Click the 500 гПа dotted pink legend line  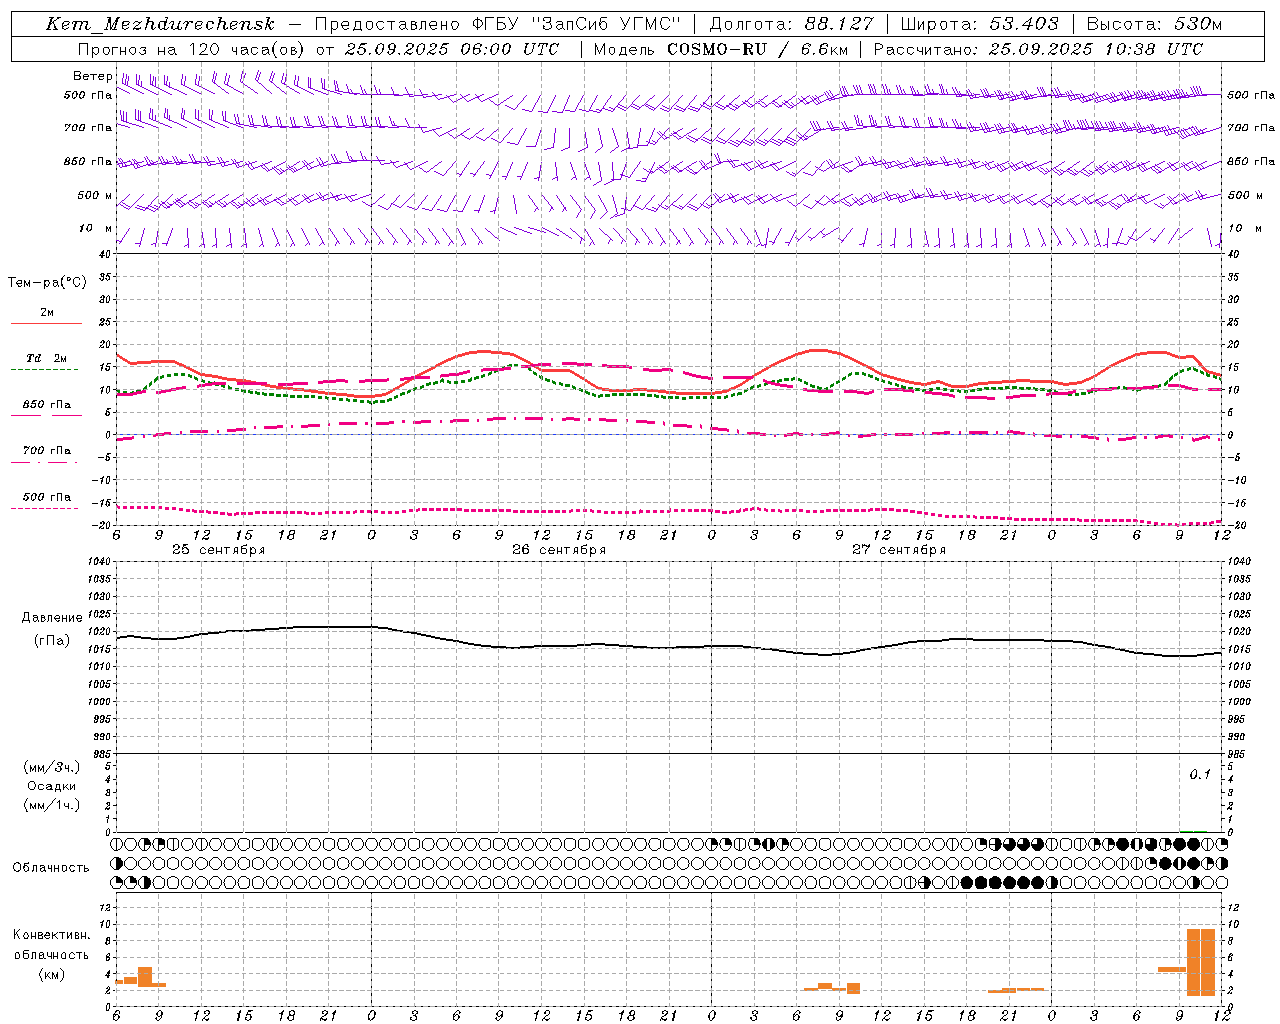point(45,508)
